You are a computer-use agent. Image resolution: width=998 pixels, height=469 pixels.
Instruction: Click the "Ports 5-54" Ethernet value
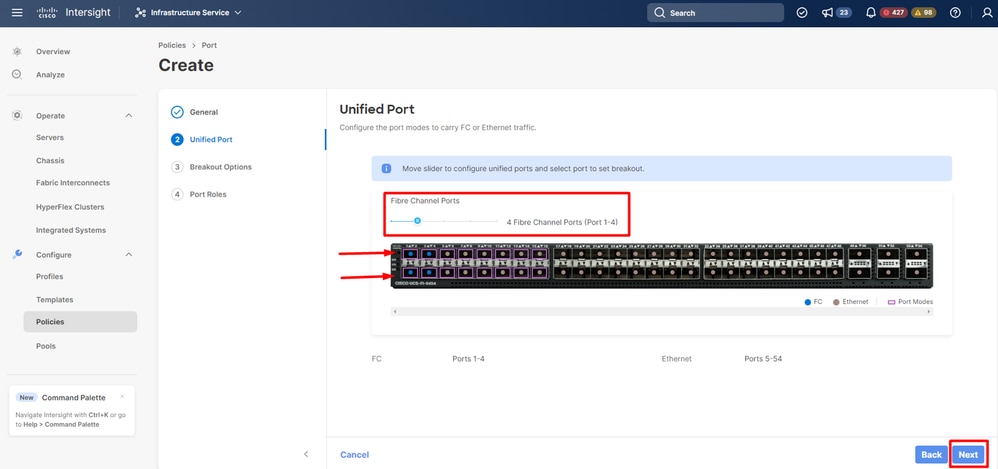point(763,359)
